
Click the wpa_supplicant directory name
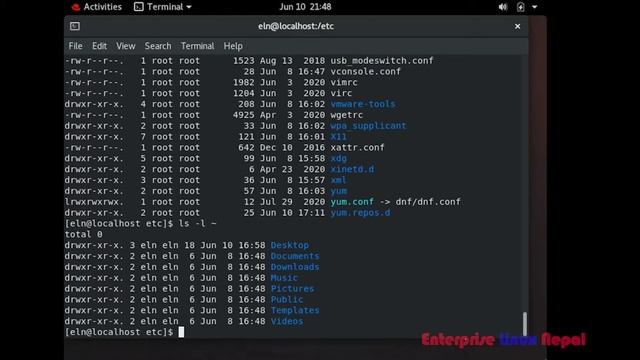(369, 126)
